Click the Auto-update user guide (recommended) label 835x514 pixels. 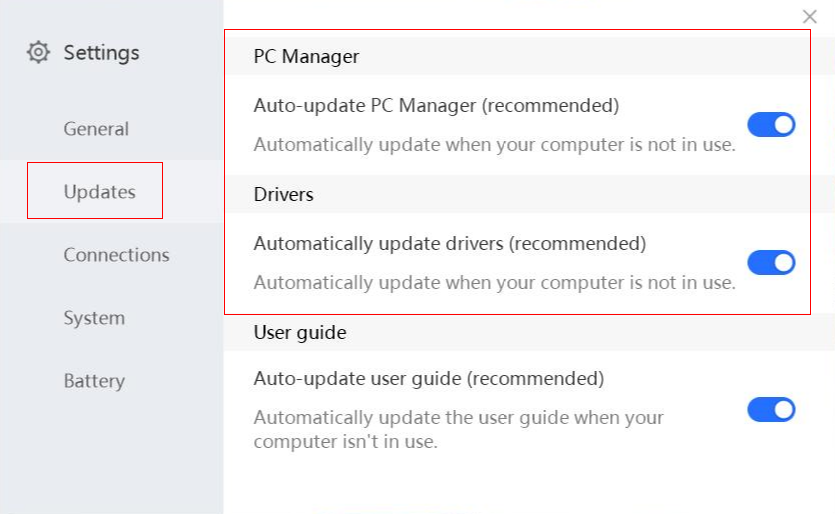429,379
